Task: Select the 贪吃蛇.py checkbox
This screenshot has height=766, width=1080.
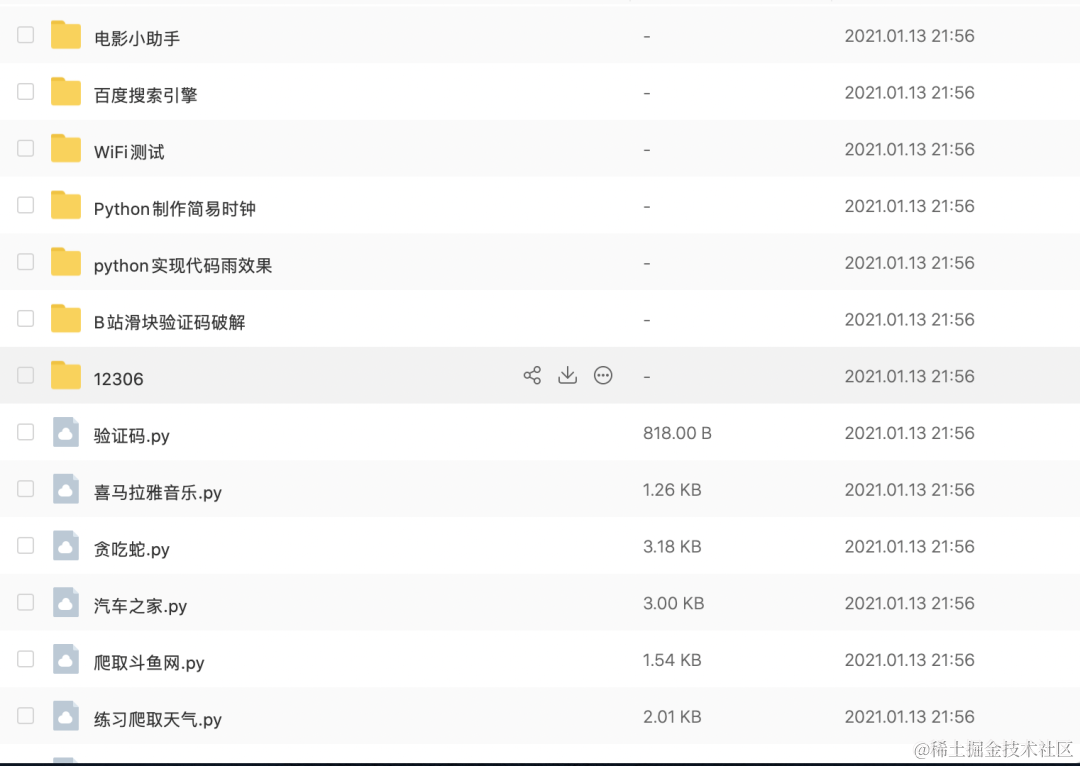Action: (25, 545)
